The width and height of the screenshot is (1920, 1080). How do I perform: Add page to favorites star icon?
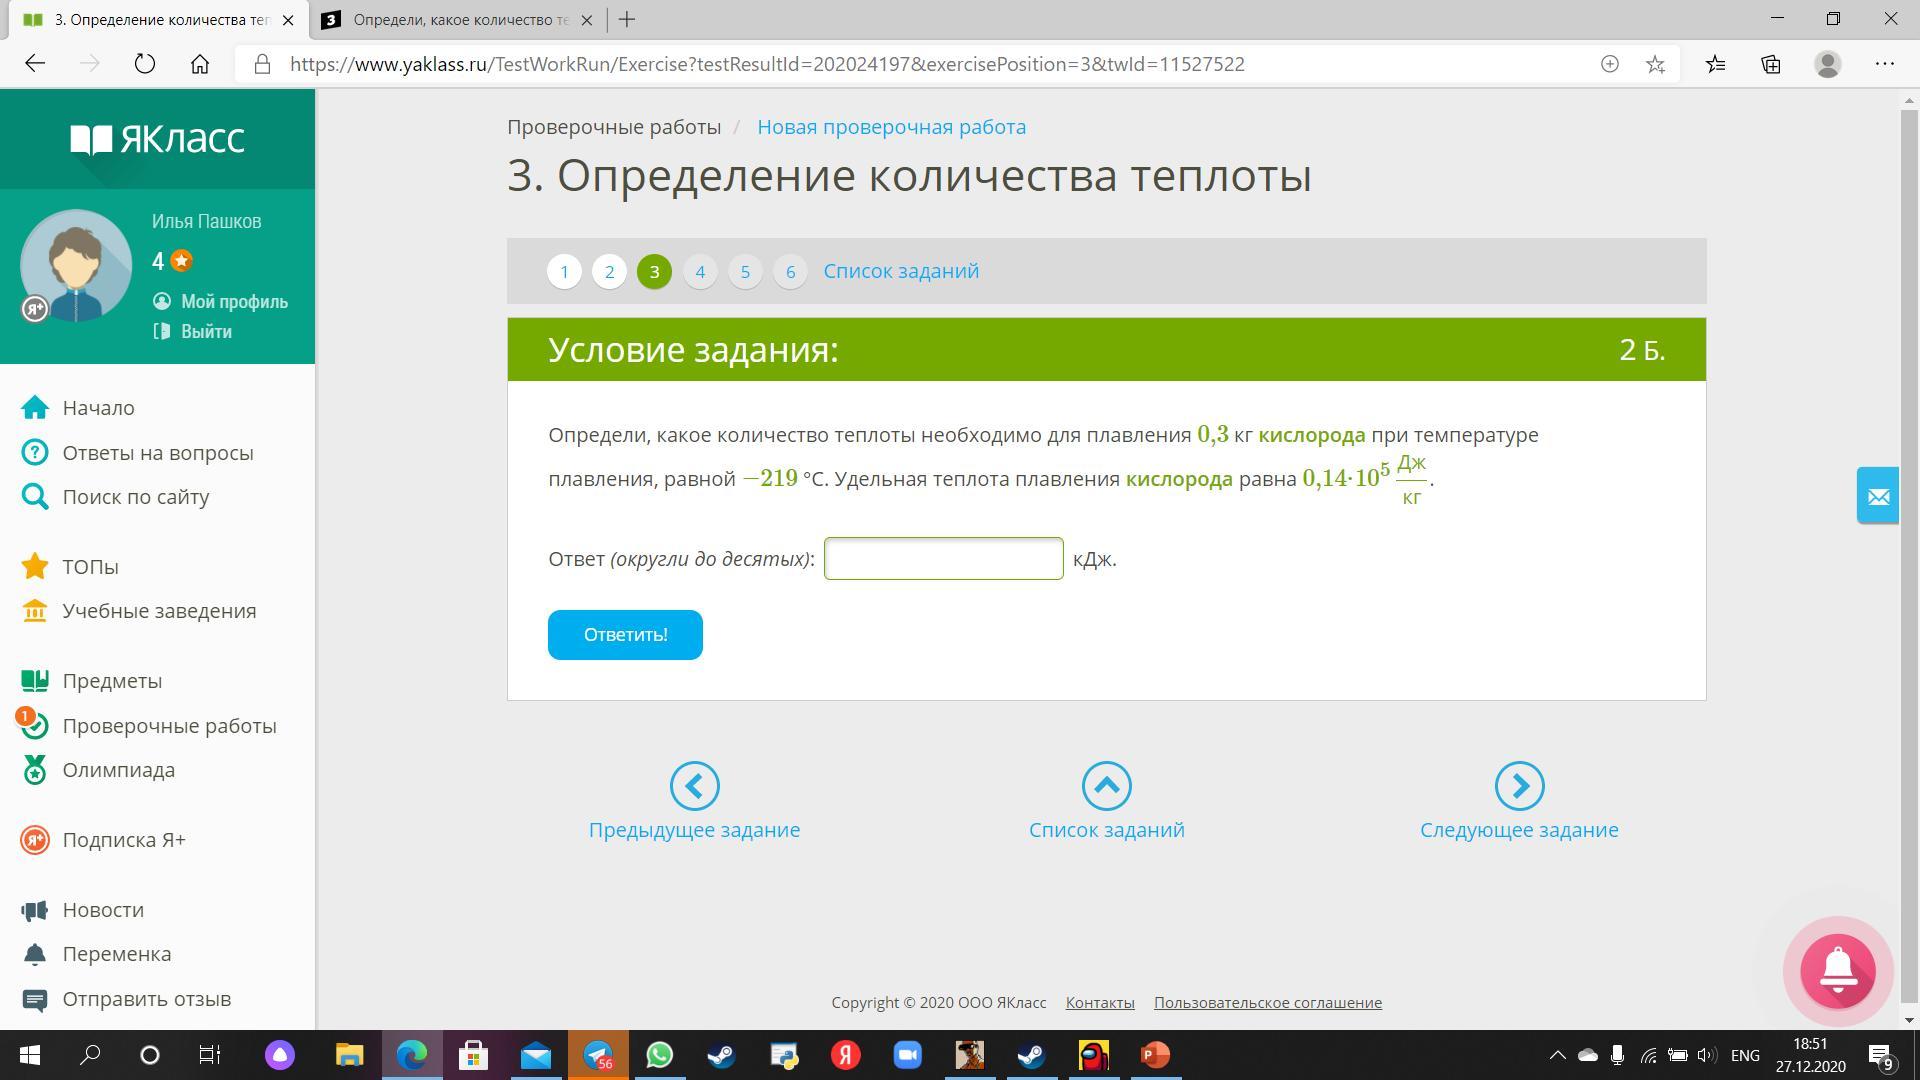coord(1655,64)
